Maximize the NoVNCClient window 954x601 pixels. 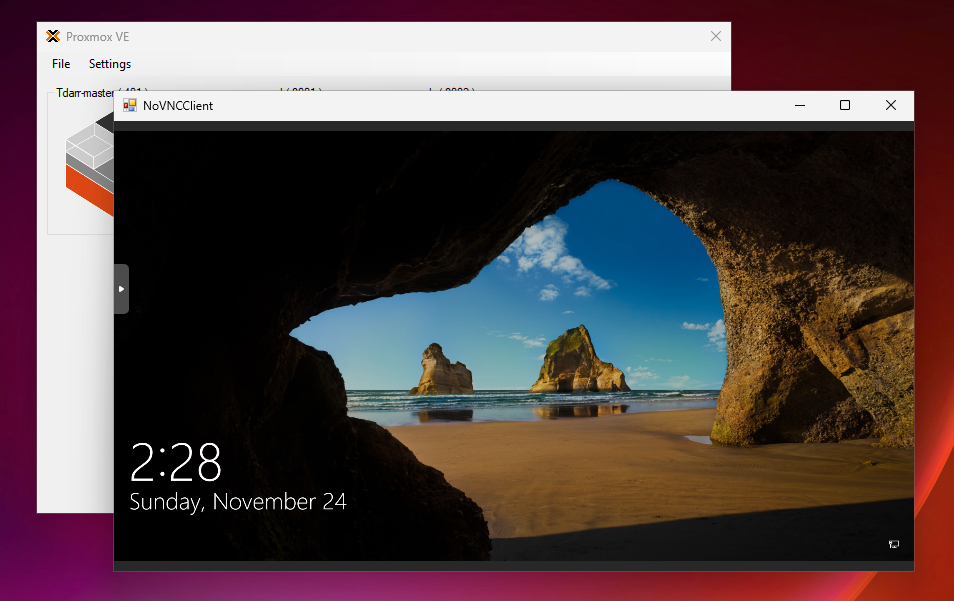click(x=845, y=105)
